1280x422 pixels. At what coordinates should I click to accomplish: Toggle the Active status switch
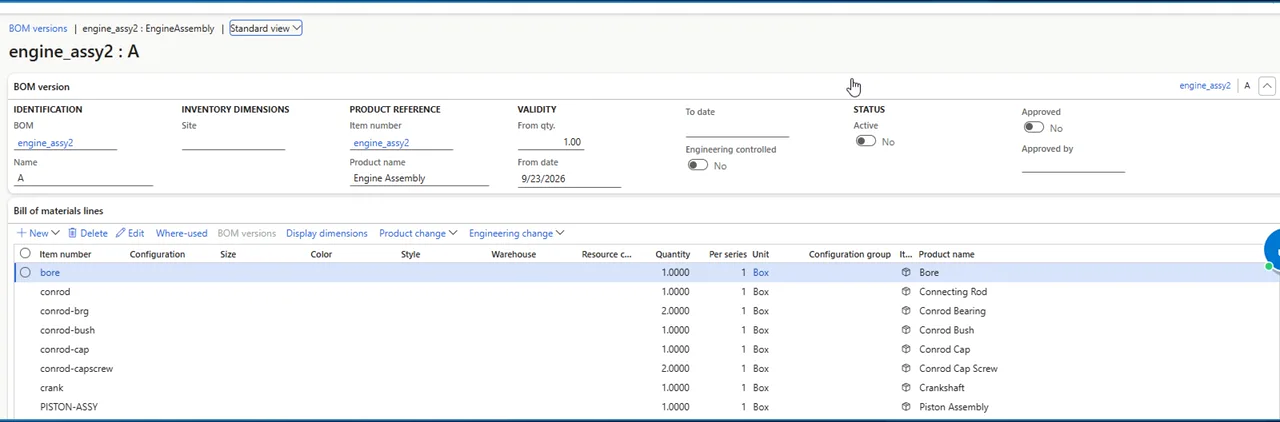(x=865, y=141)
